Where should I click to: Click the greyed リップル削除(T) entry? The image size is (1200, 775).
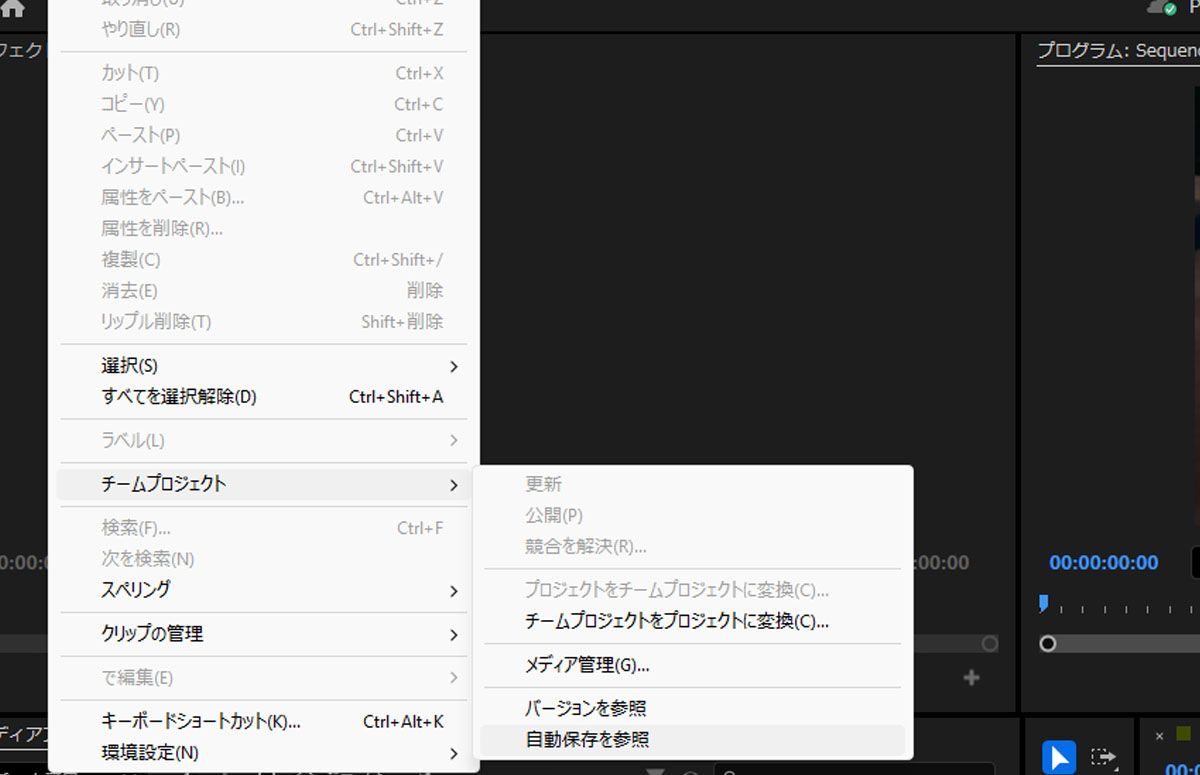pyautogui.click(x=264, y=322)
